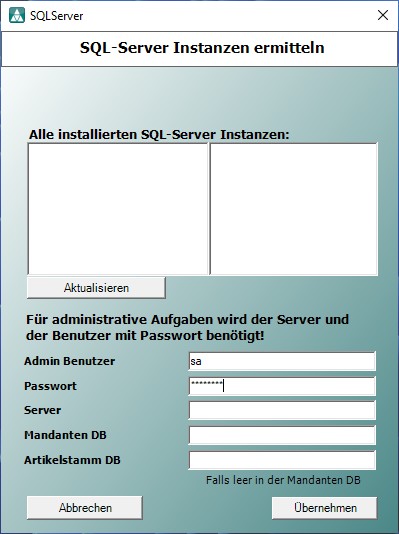Click the 'Mandanten DB' label
Viewport: 399px width, 534px height.
[65, 435]
